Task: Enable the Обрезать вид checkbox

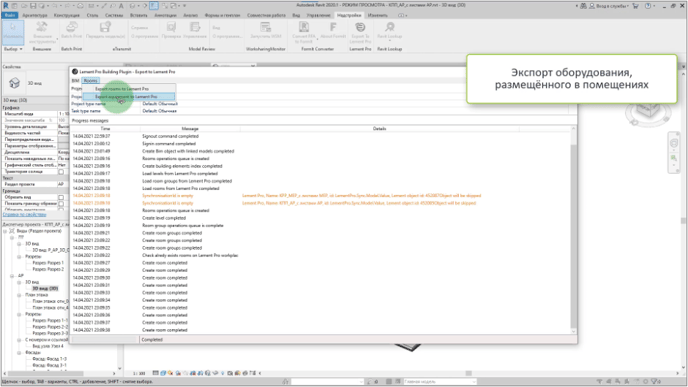Action: point(61,197)
